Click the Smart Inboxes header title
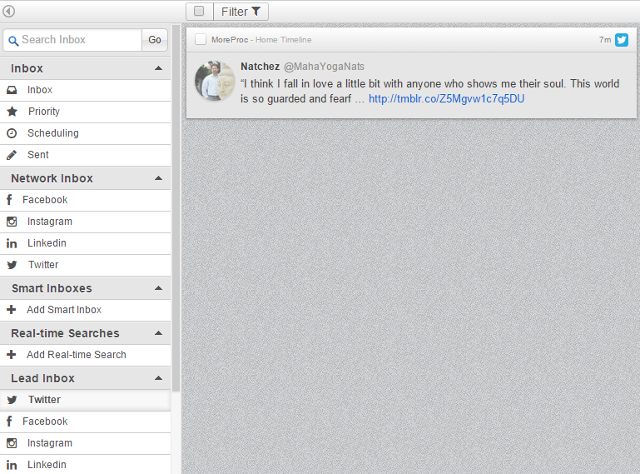Image resolution: width=640 pixels, height=474 pixels. [x=52, y=288]
